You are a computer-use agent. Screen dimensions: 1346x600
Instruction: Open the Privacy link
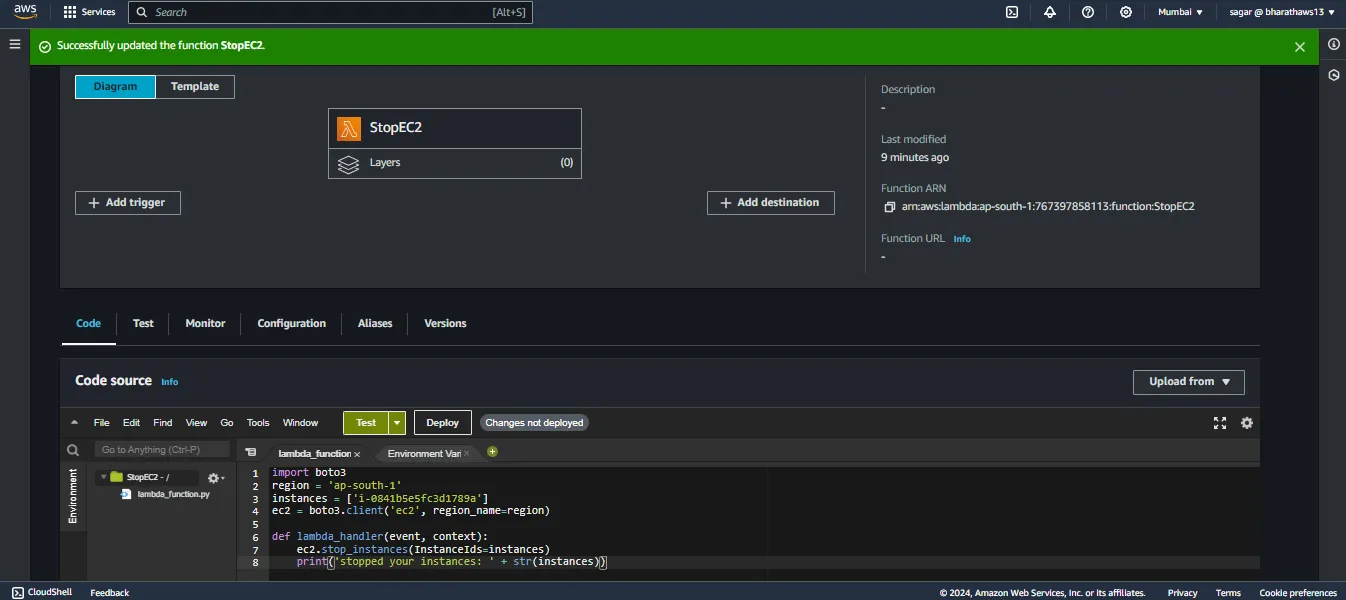click(1182, 593)
